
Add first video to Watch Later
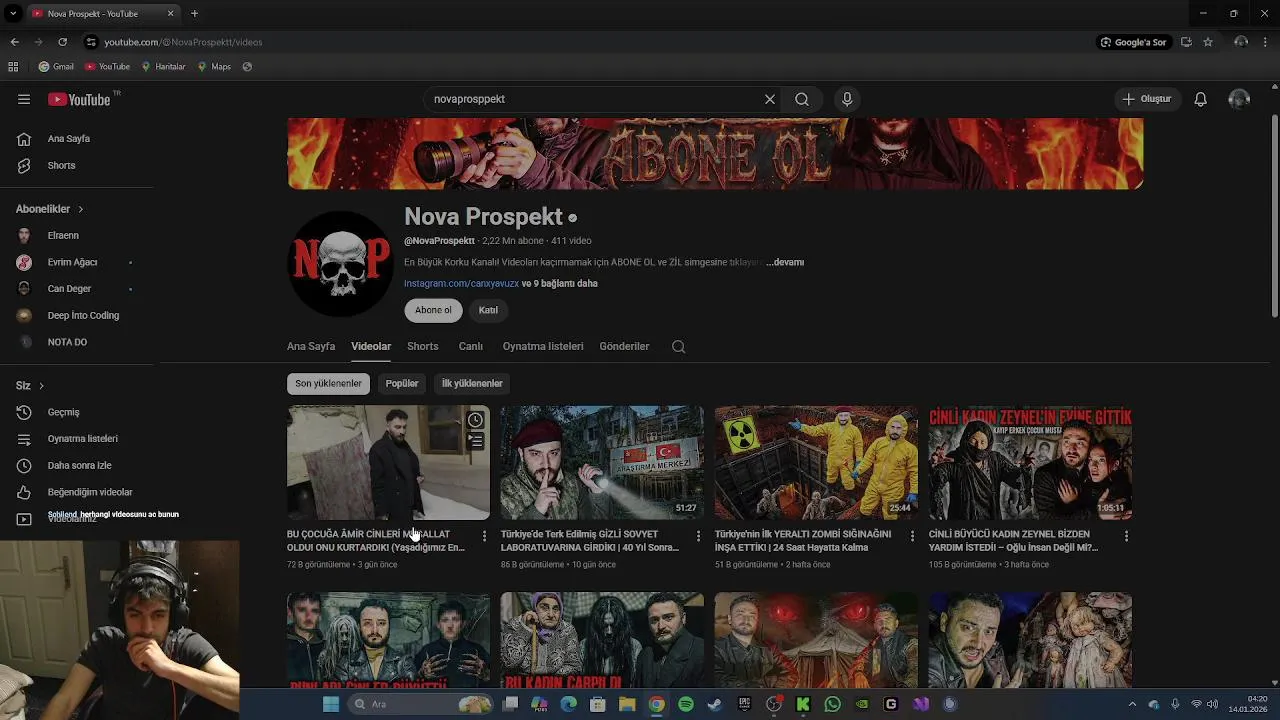[475, 420]
